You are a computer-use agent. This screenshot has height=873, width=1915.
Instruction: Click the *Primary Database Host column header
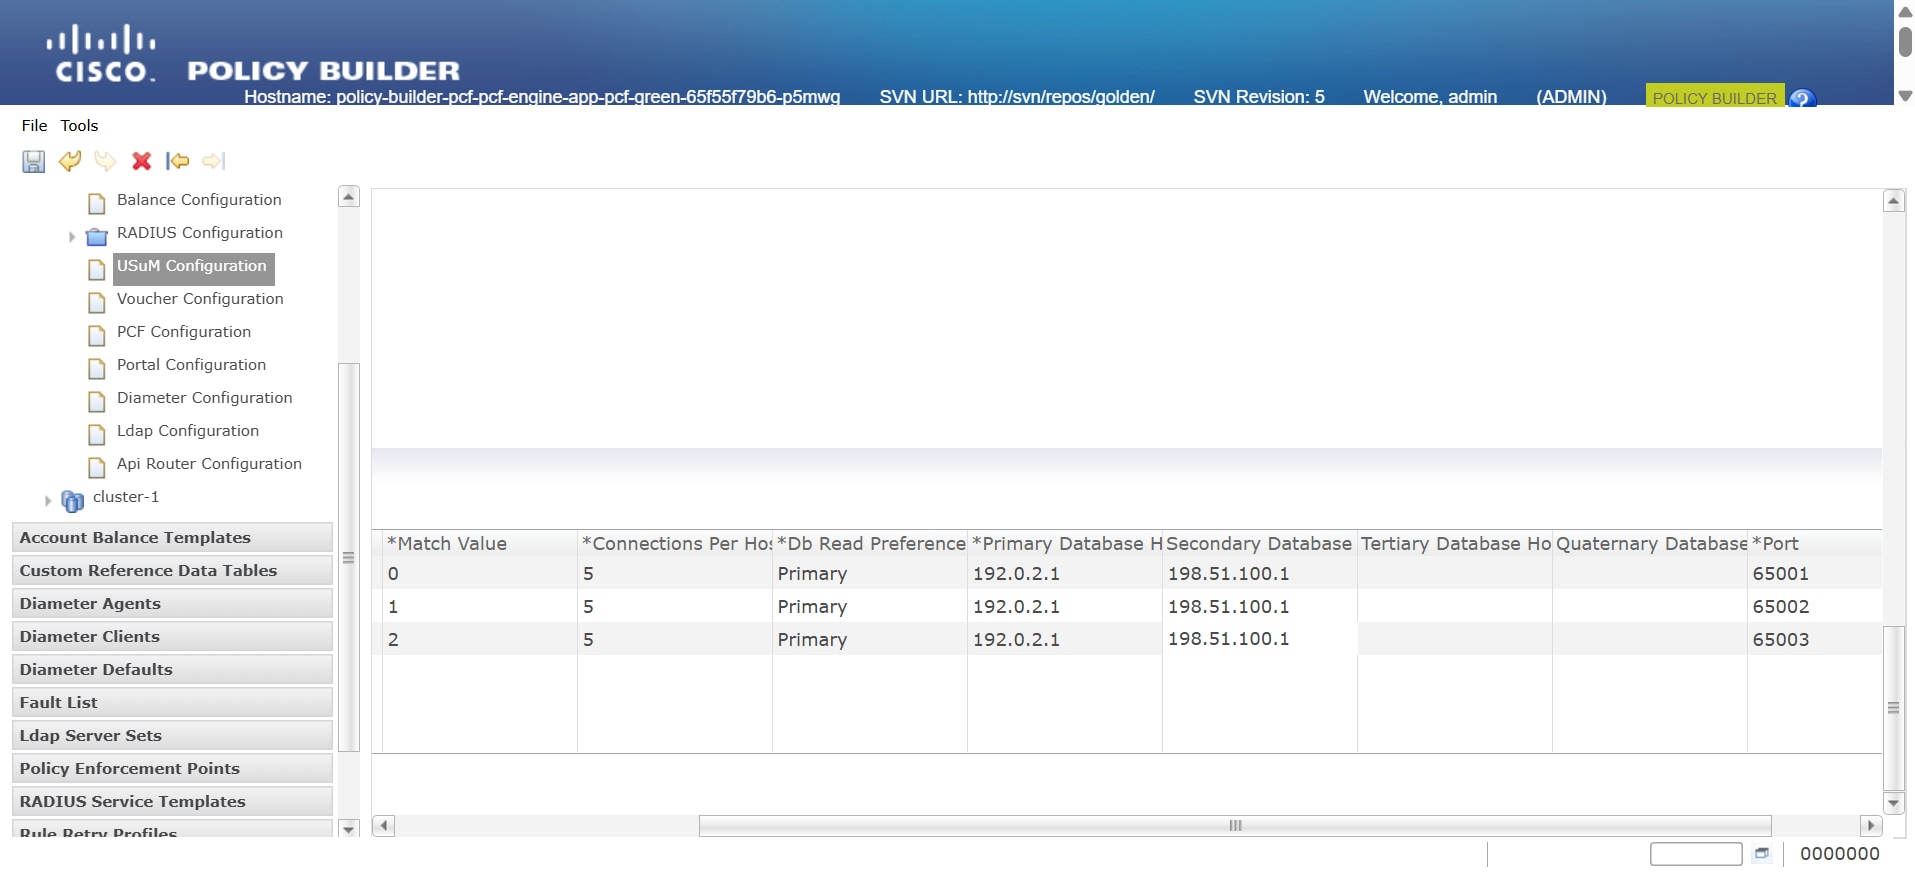click(1065, 543)
